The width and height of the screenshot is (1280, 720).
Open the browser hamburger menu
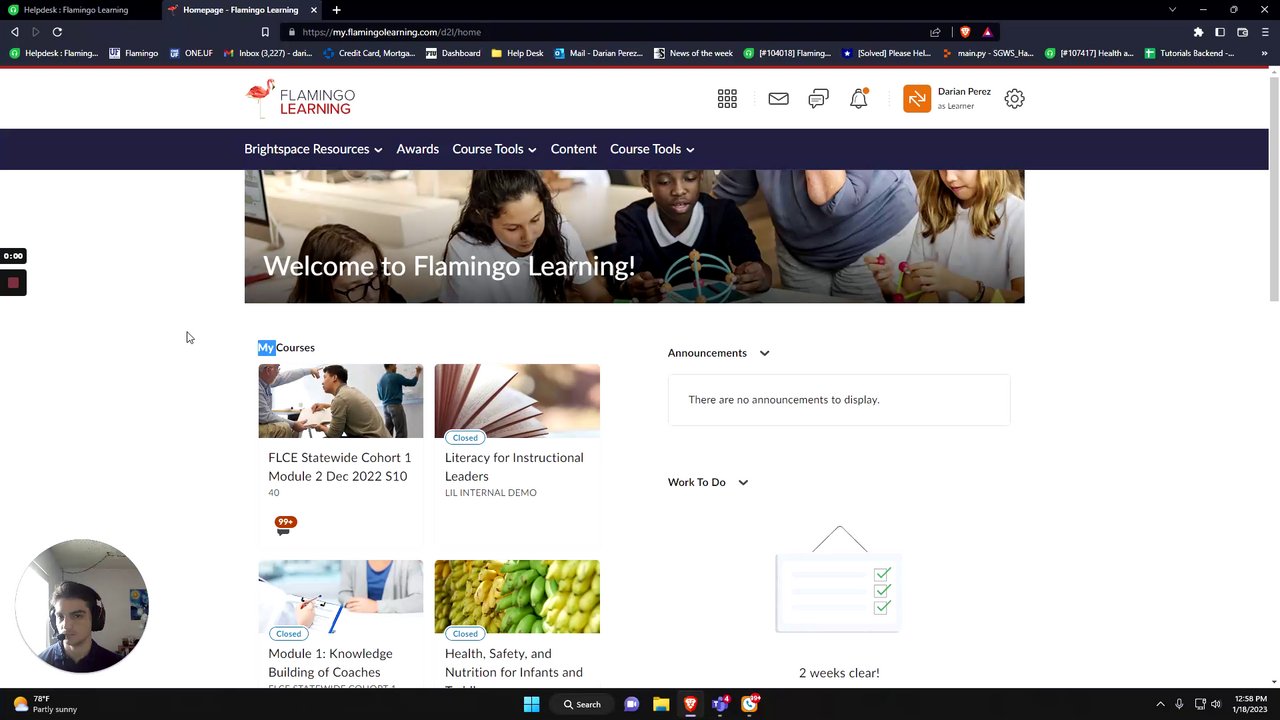[1265, 32]
